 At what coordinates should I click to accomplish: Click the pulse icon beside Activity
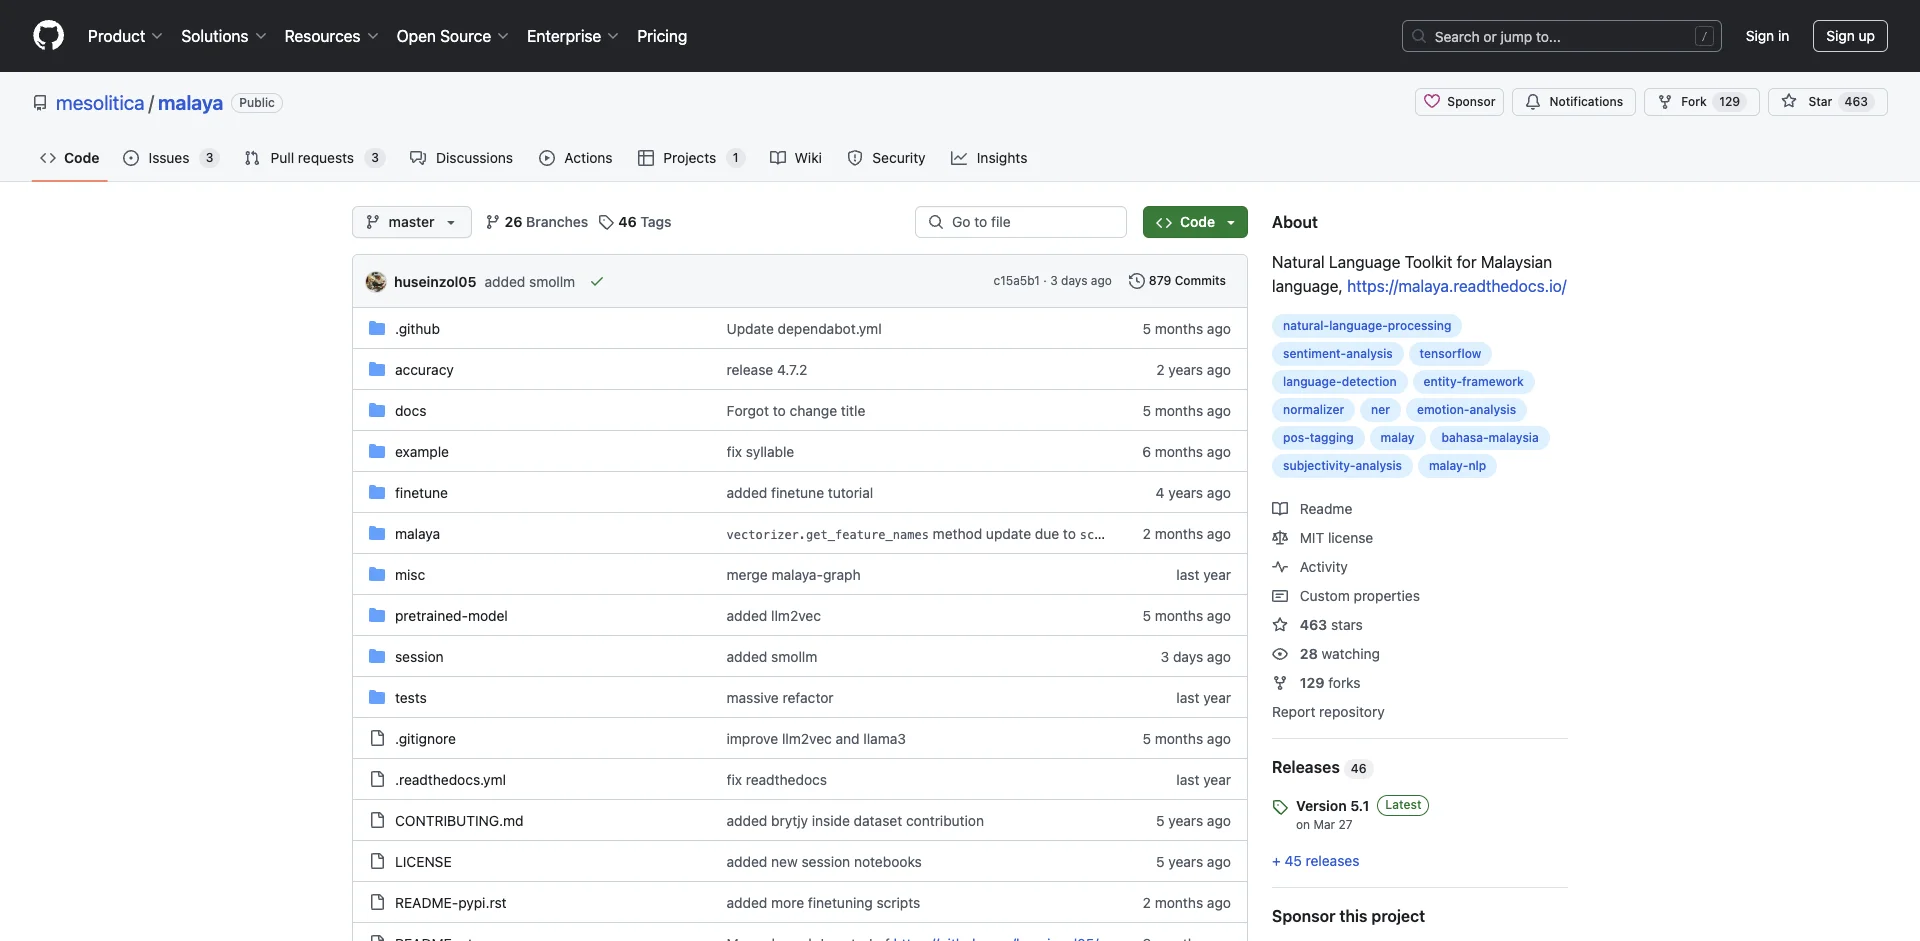coord(1280,567)
